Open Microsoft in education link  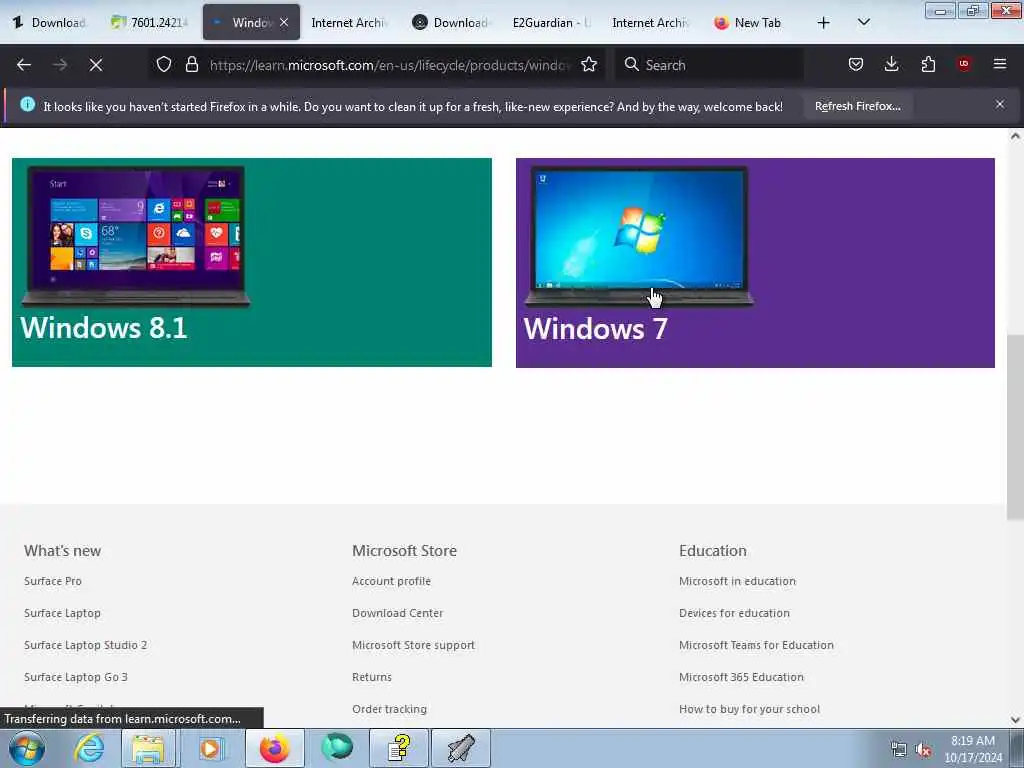pyautogui.click(x=737, y=581)
